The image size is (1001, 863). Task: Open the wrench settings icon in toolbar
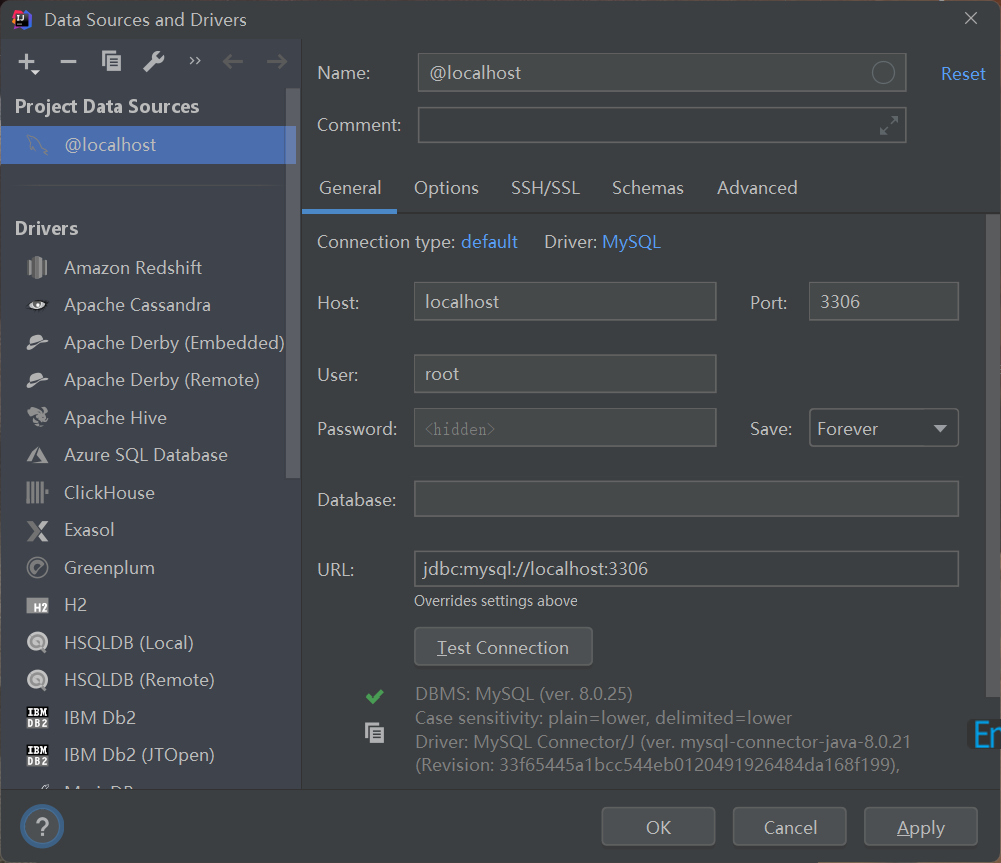tap(154, 61)
